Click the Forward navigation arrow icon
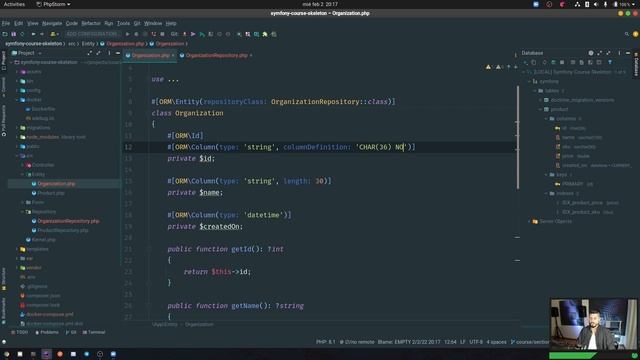The width and height of the screenshot is (640, 360). pyautogui.click(x=42, y=34)
